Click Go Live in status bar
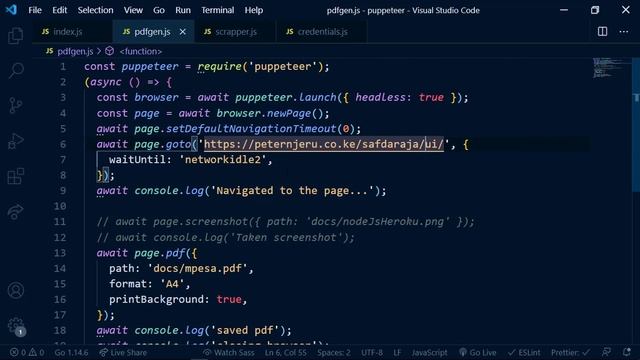Image resolution: width=640 pixels, height=360 pixels. (x=477, y=353)
